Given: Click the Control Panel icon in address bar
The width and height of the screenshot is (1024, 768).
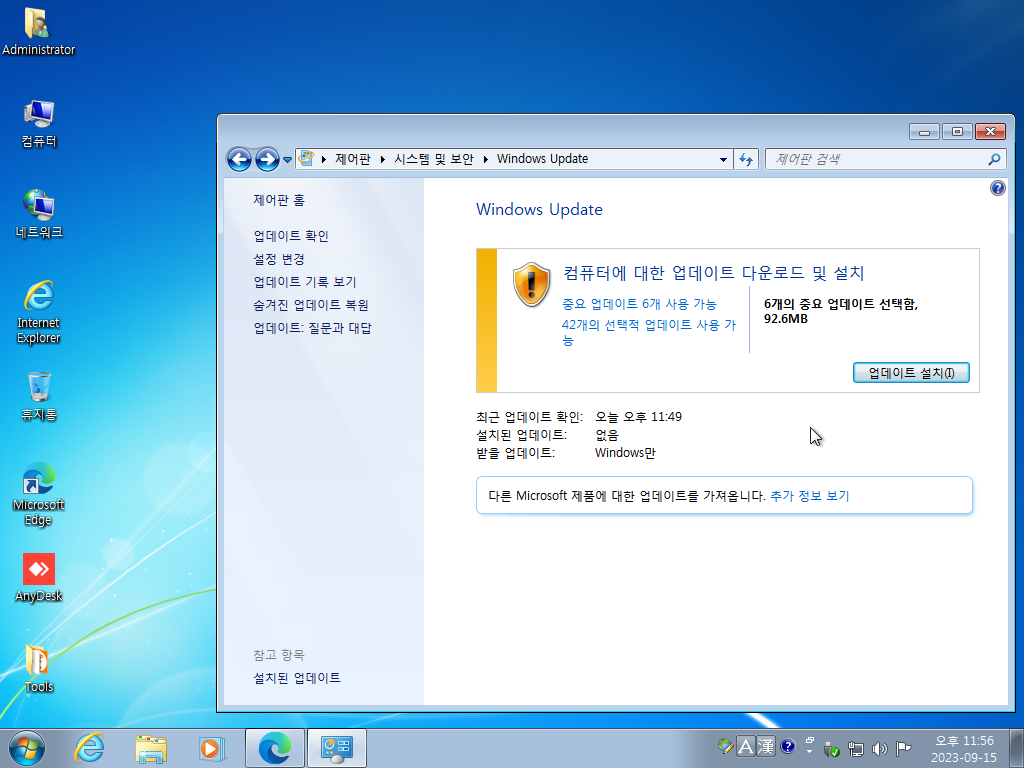Looking at the screenshot, I should tap(306, 158).
